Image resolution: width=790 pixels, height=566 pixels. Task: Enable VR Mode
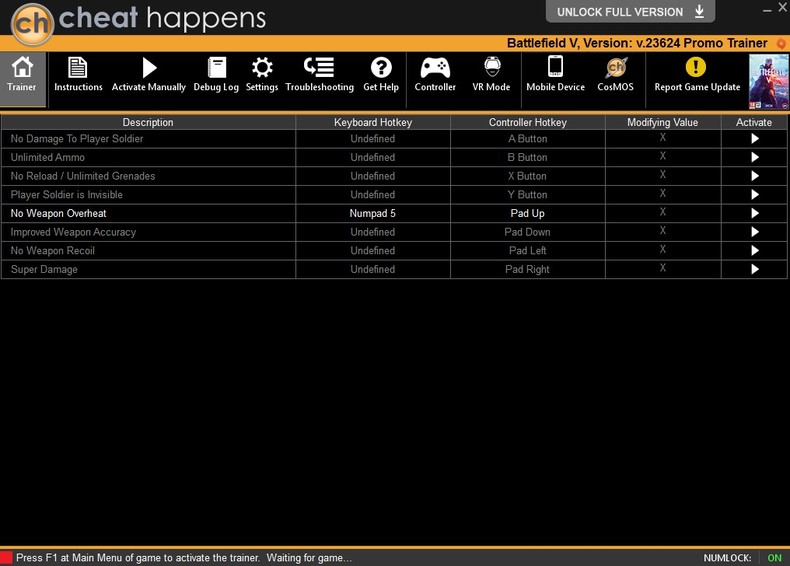pos(491,68)
